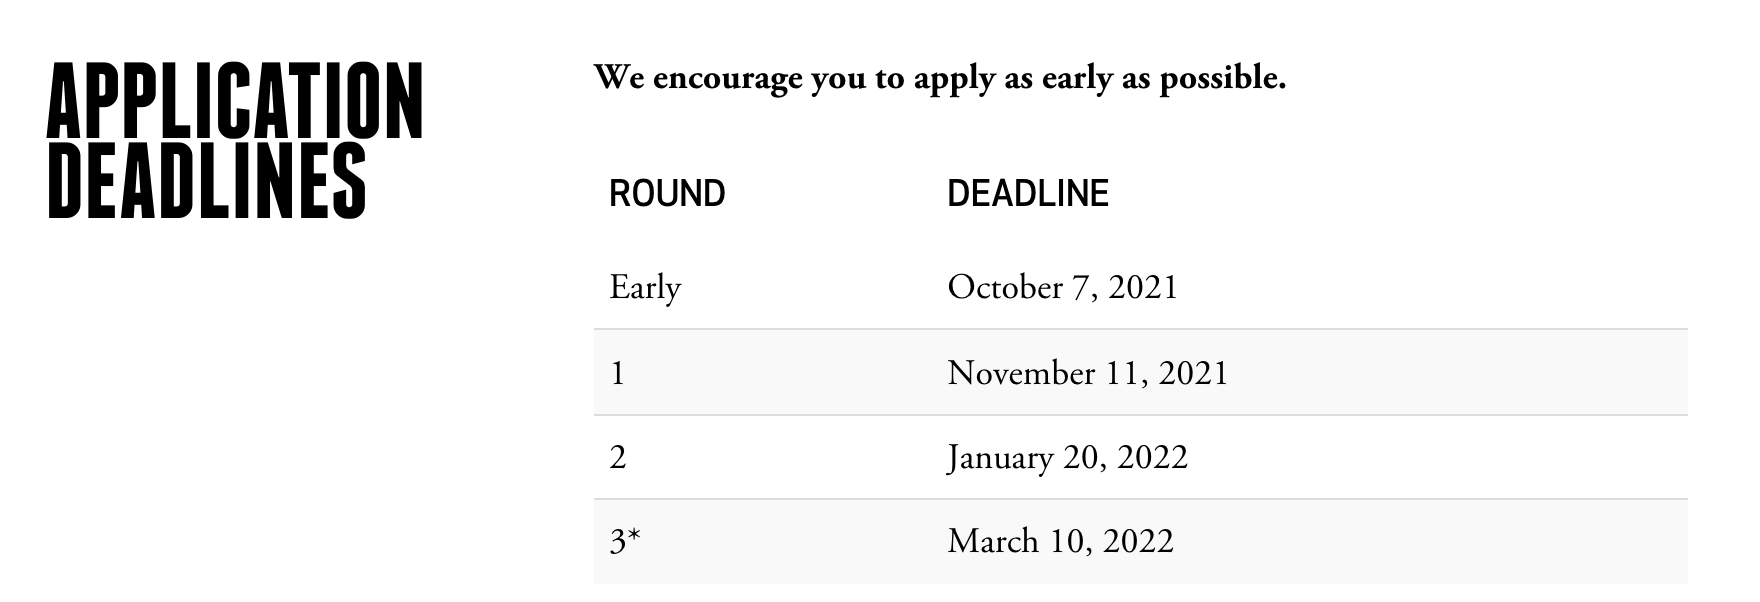The image size is (1760, 602).
Task: Click the 'apply as early as possible' sentence
Action: coord(939,78)
